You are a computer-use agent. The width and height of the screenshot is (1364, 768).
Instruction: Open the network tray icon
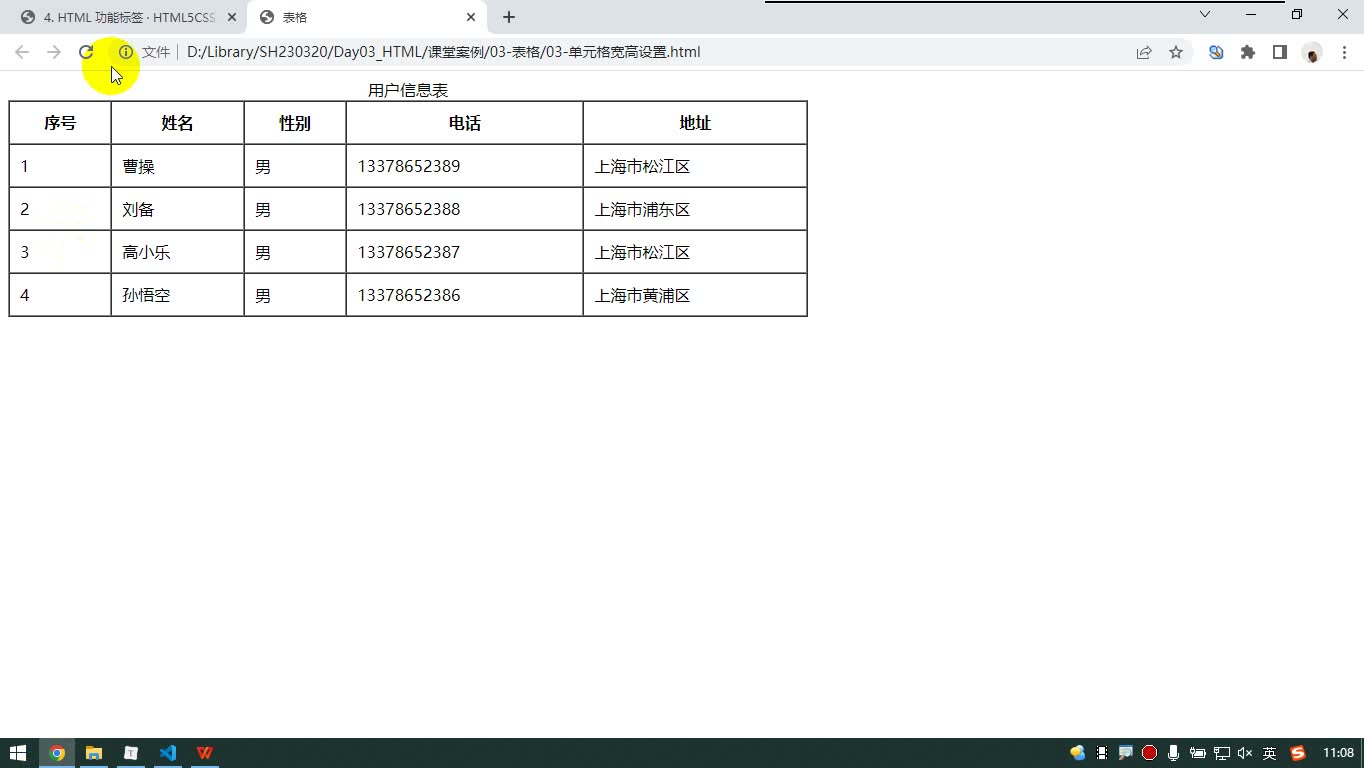click(1221, 753)
